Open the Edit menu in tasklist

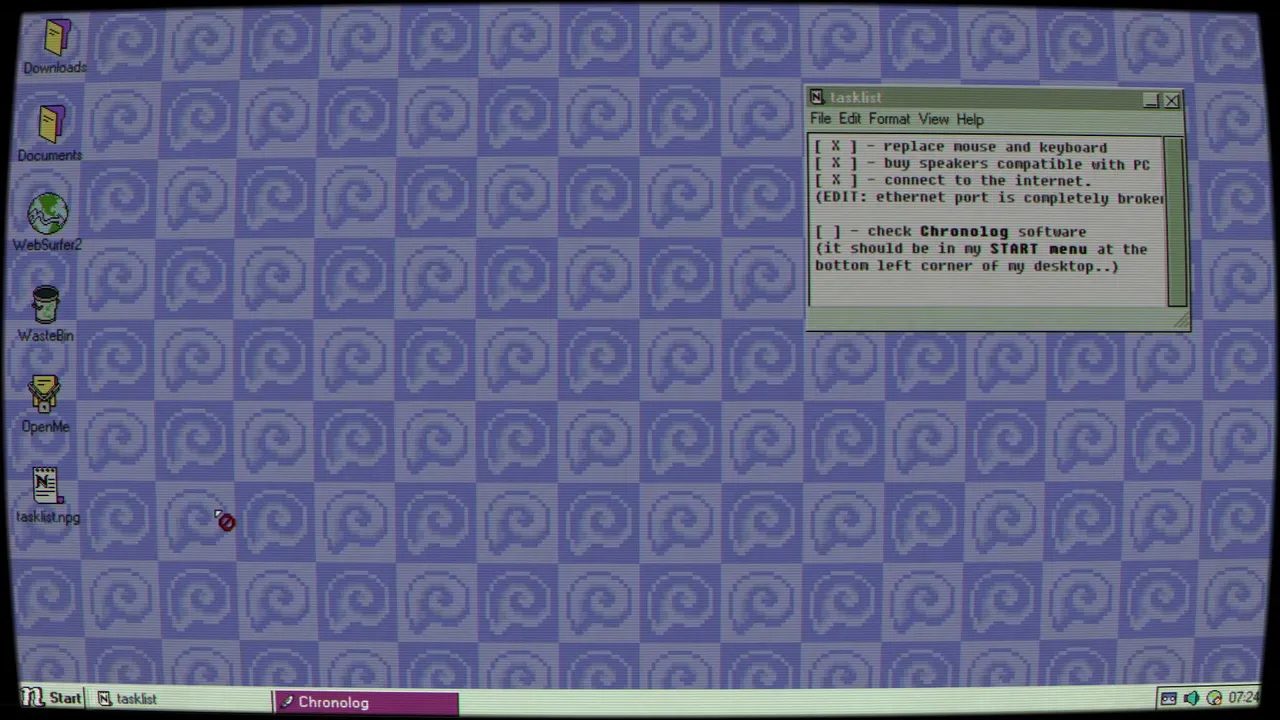coord(849,119)
